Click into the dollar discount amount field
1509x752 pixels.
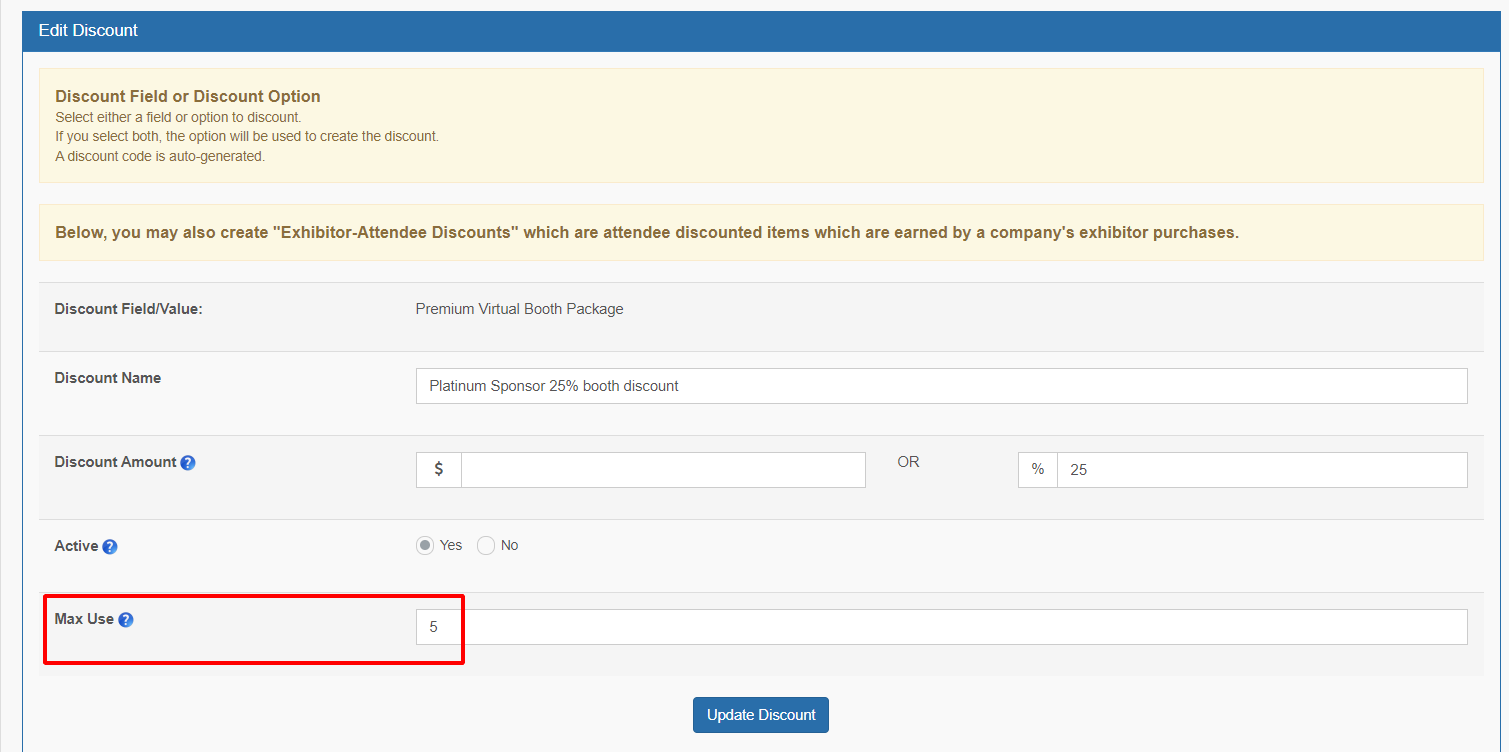(663, 470)
